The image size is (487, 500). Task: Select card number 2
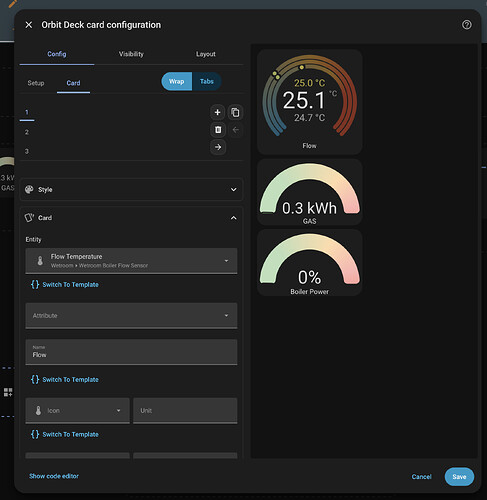(x=27, y=132)
